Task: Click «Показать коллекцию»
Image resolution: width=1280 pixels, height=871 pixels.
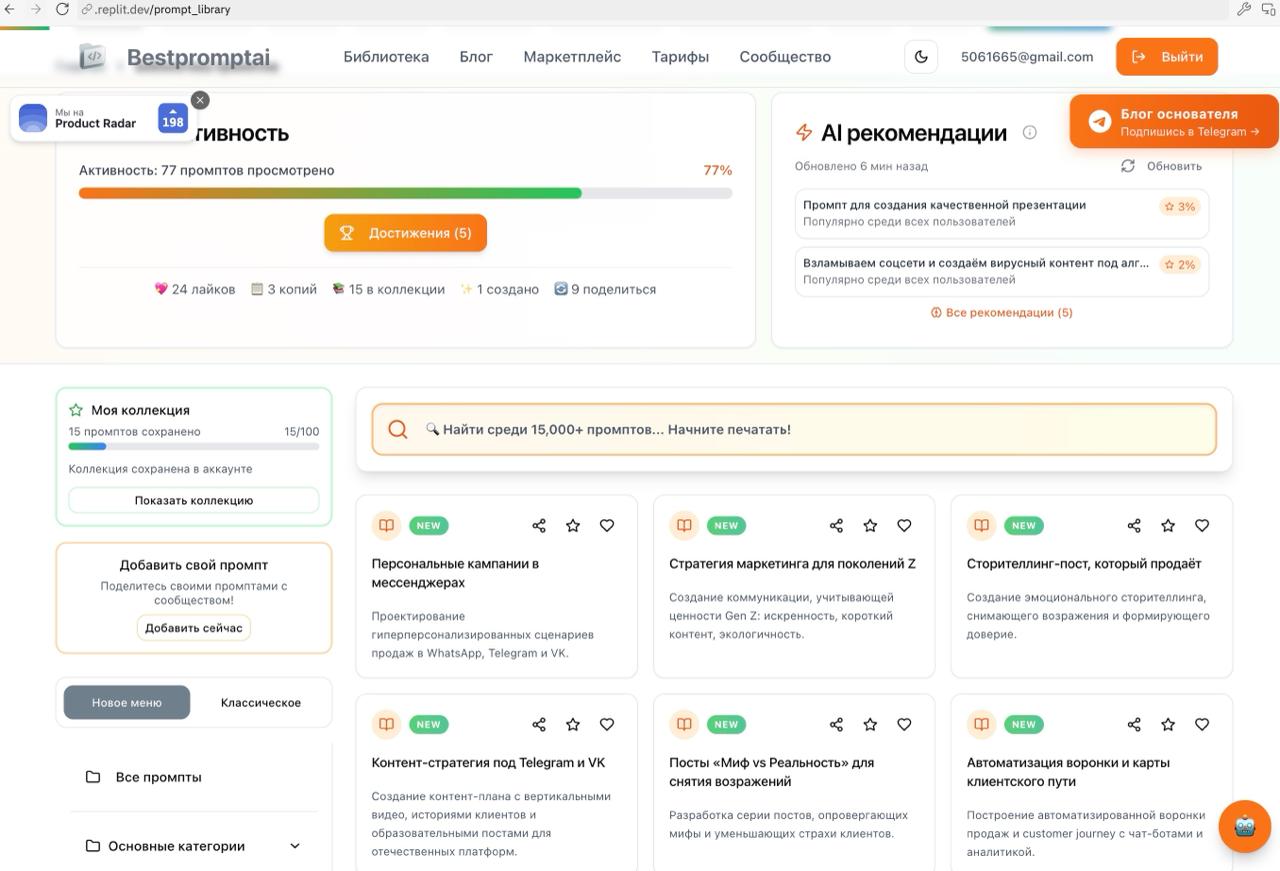Action: (193, 499)
